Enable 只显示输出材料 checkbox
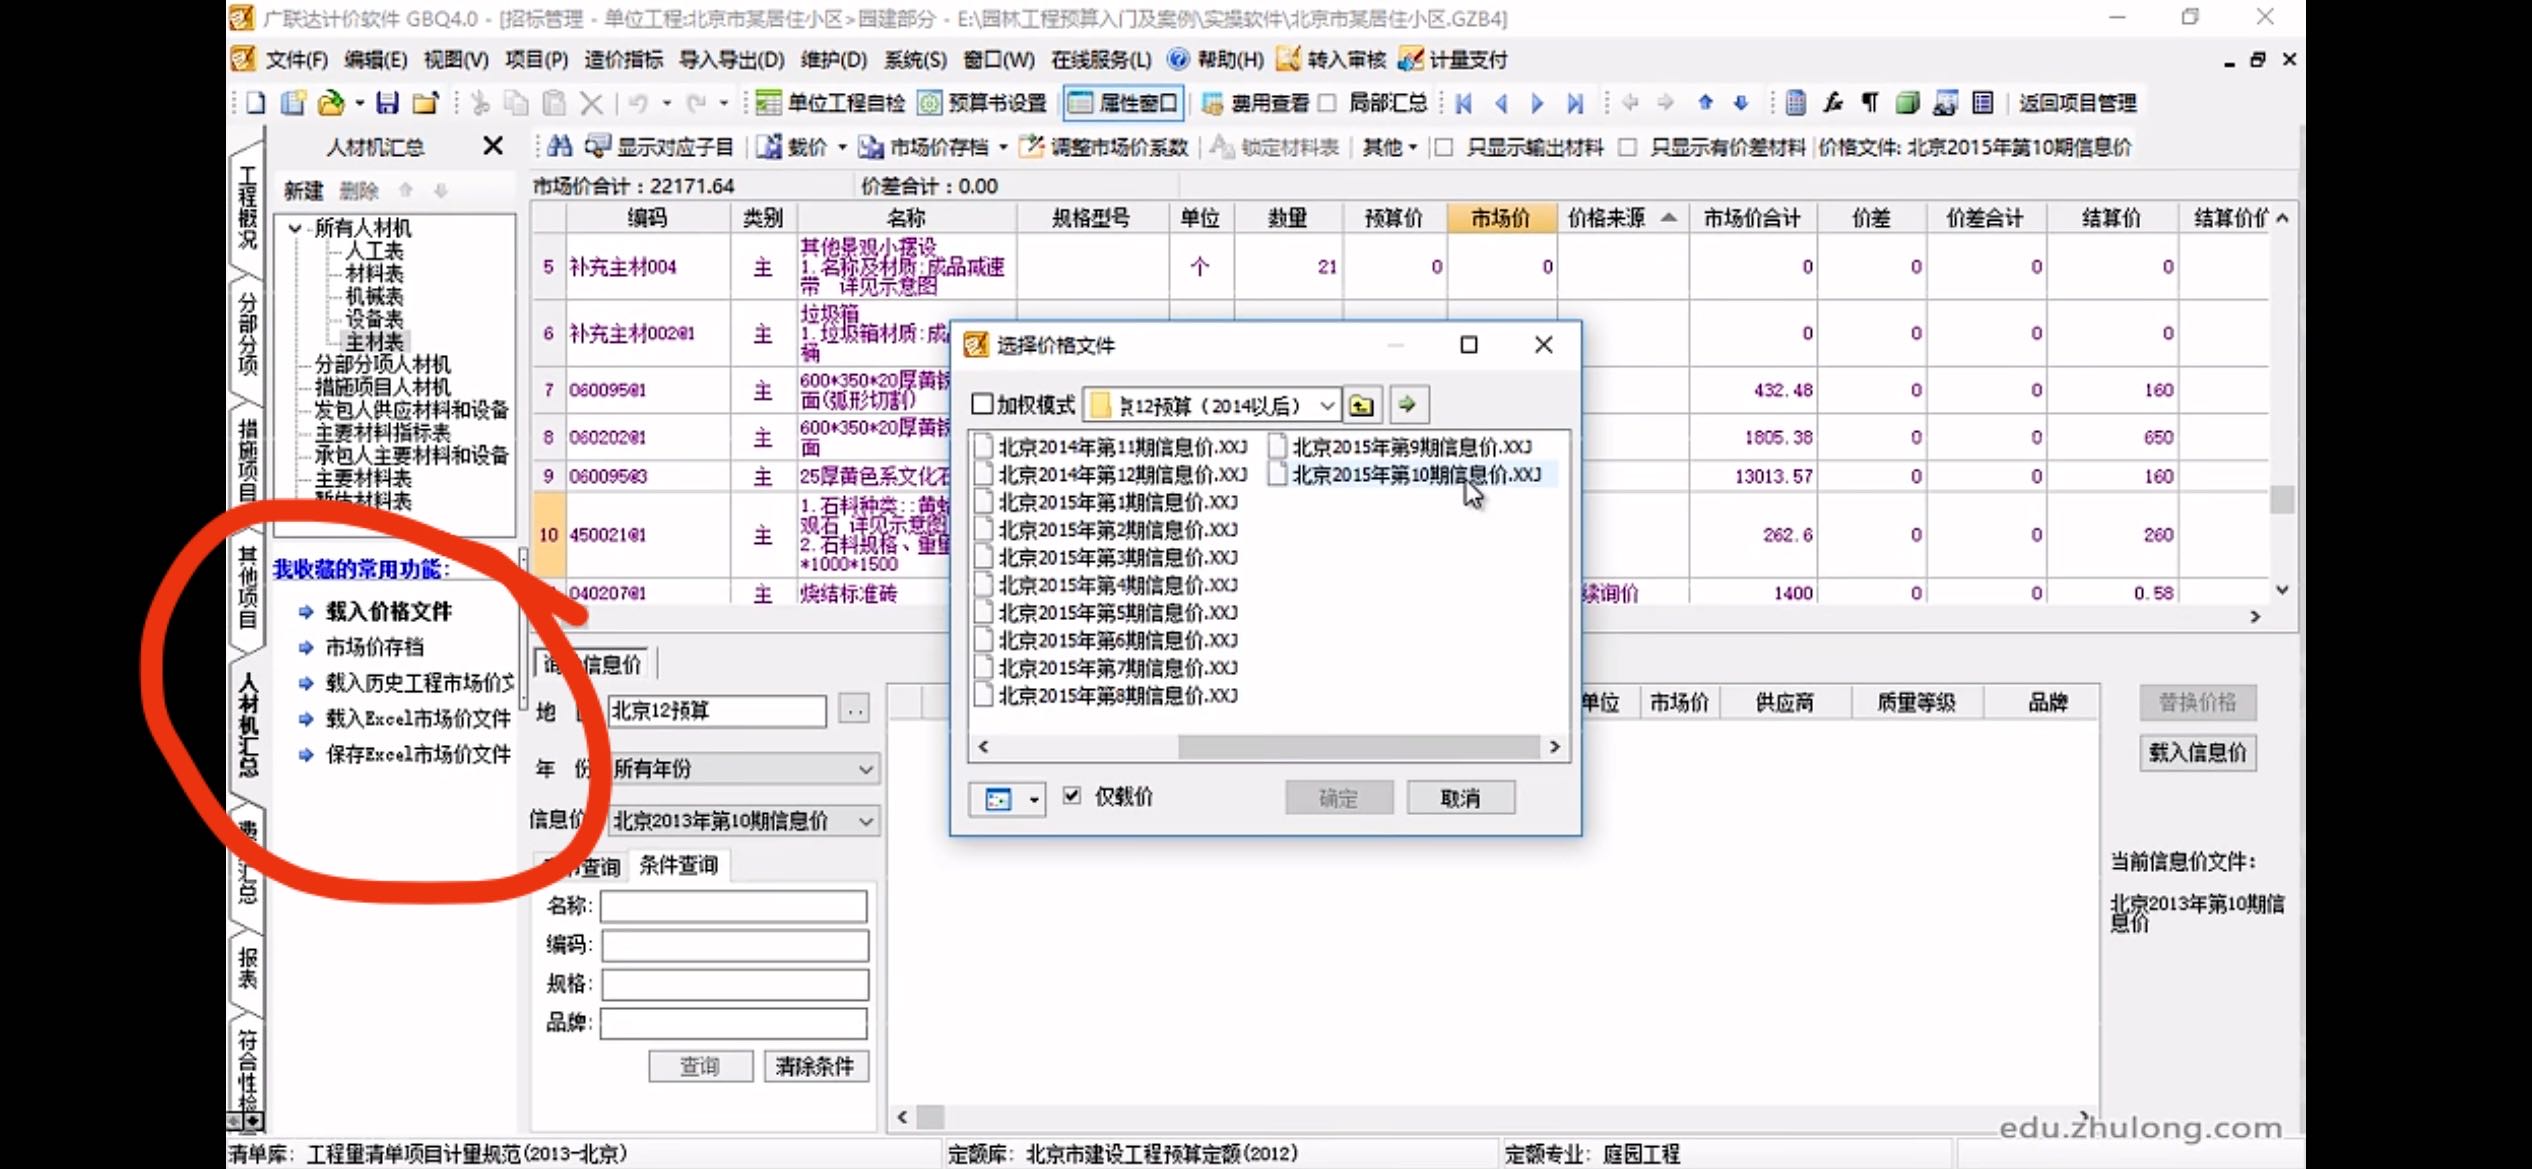The image size is (2532, 1169). point(1444,147)
